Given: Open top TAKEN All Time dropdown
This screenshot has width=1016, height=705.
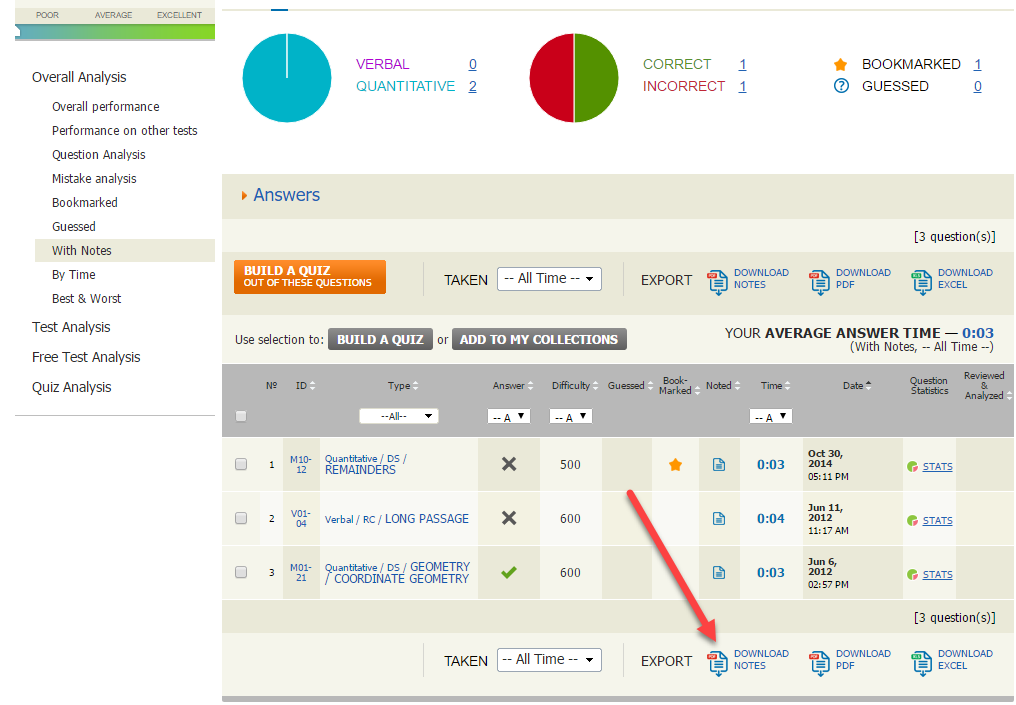Looking at the screenshot, I should click(x=549, y=279).
